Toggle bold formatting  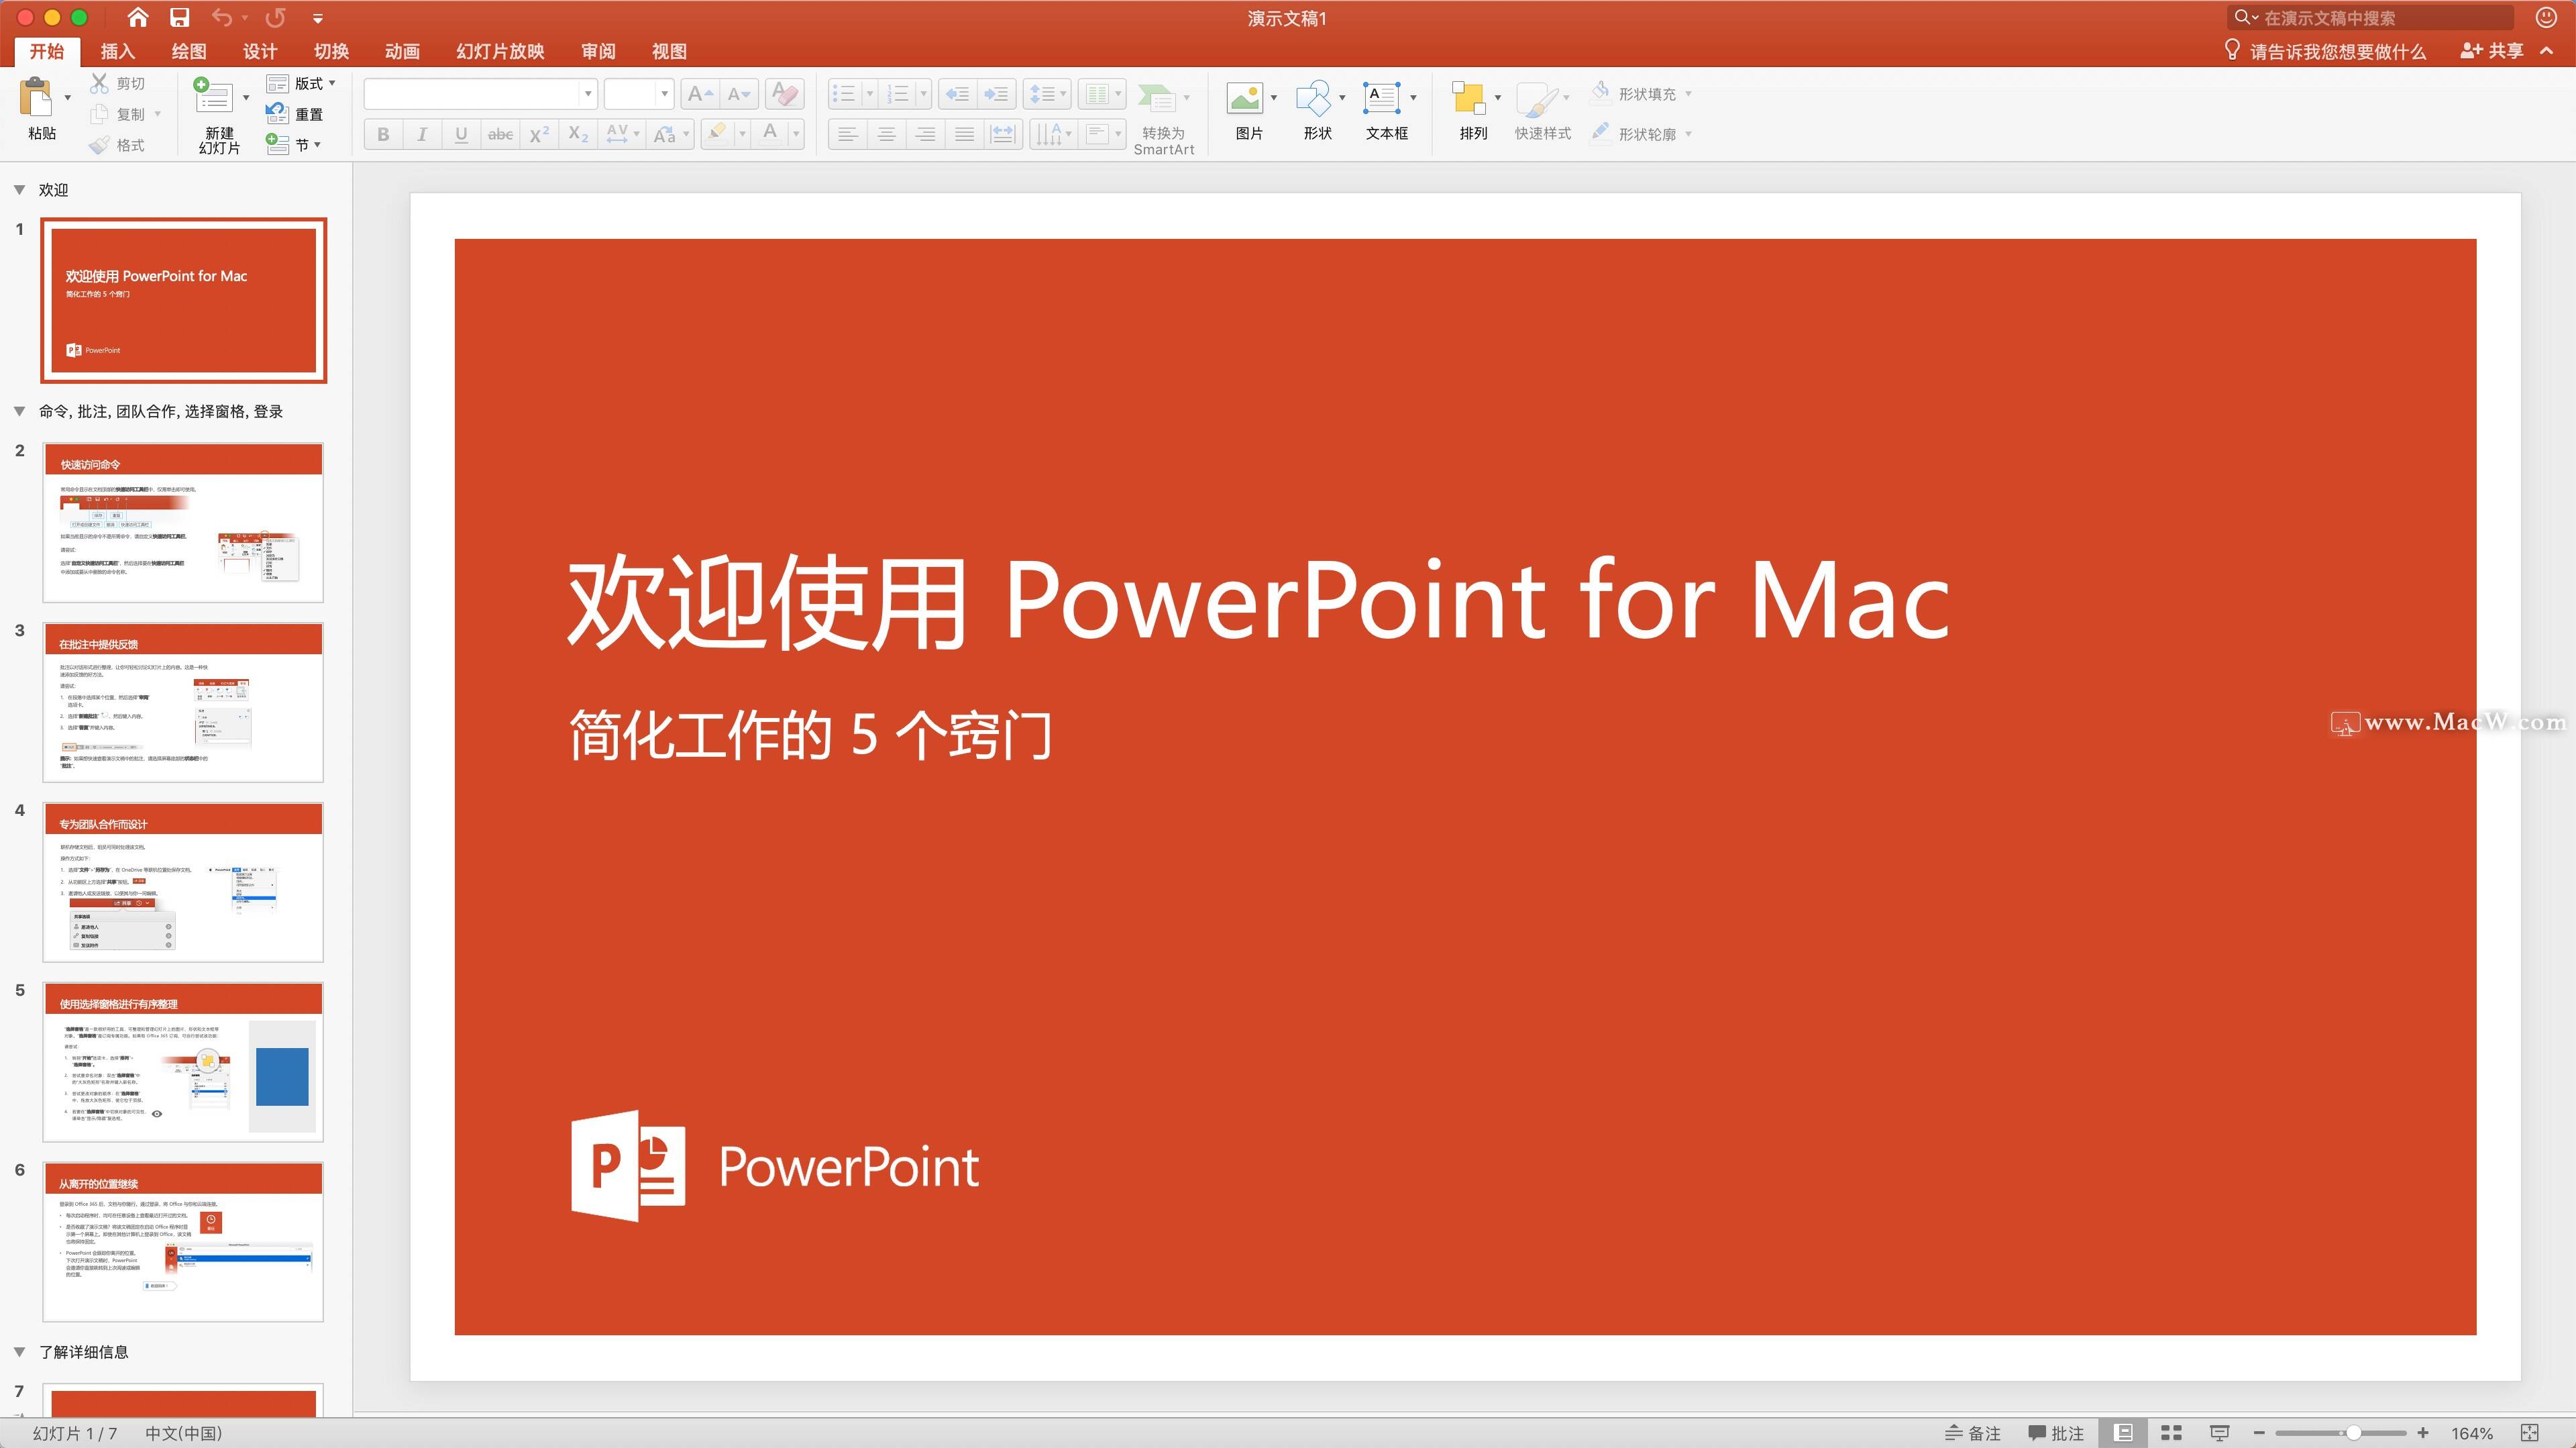point(383,134)
